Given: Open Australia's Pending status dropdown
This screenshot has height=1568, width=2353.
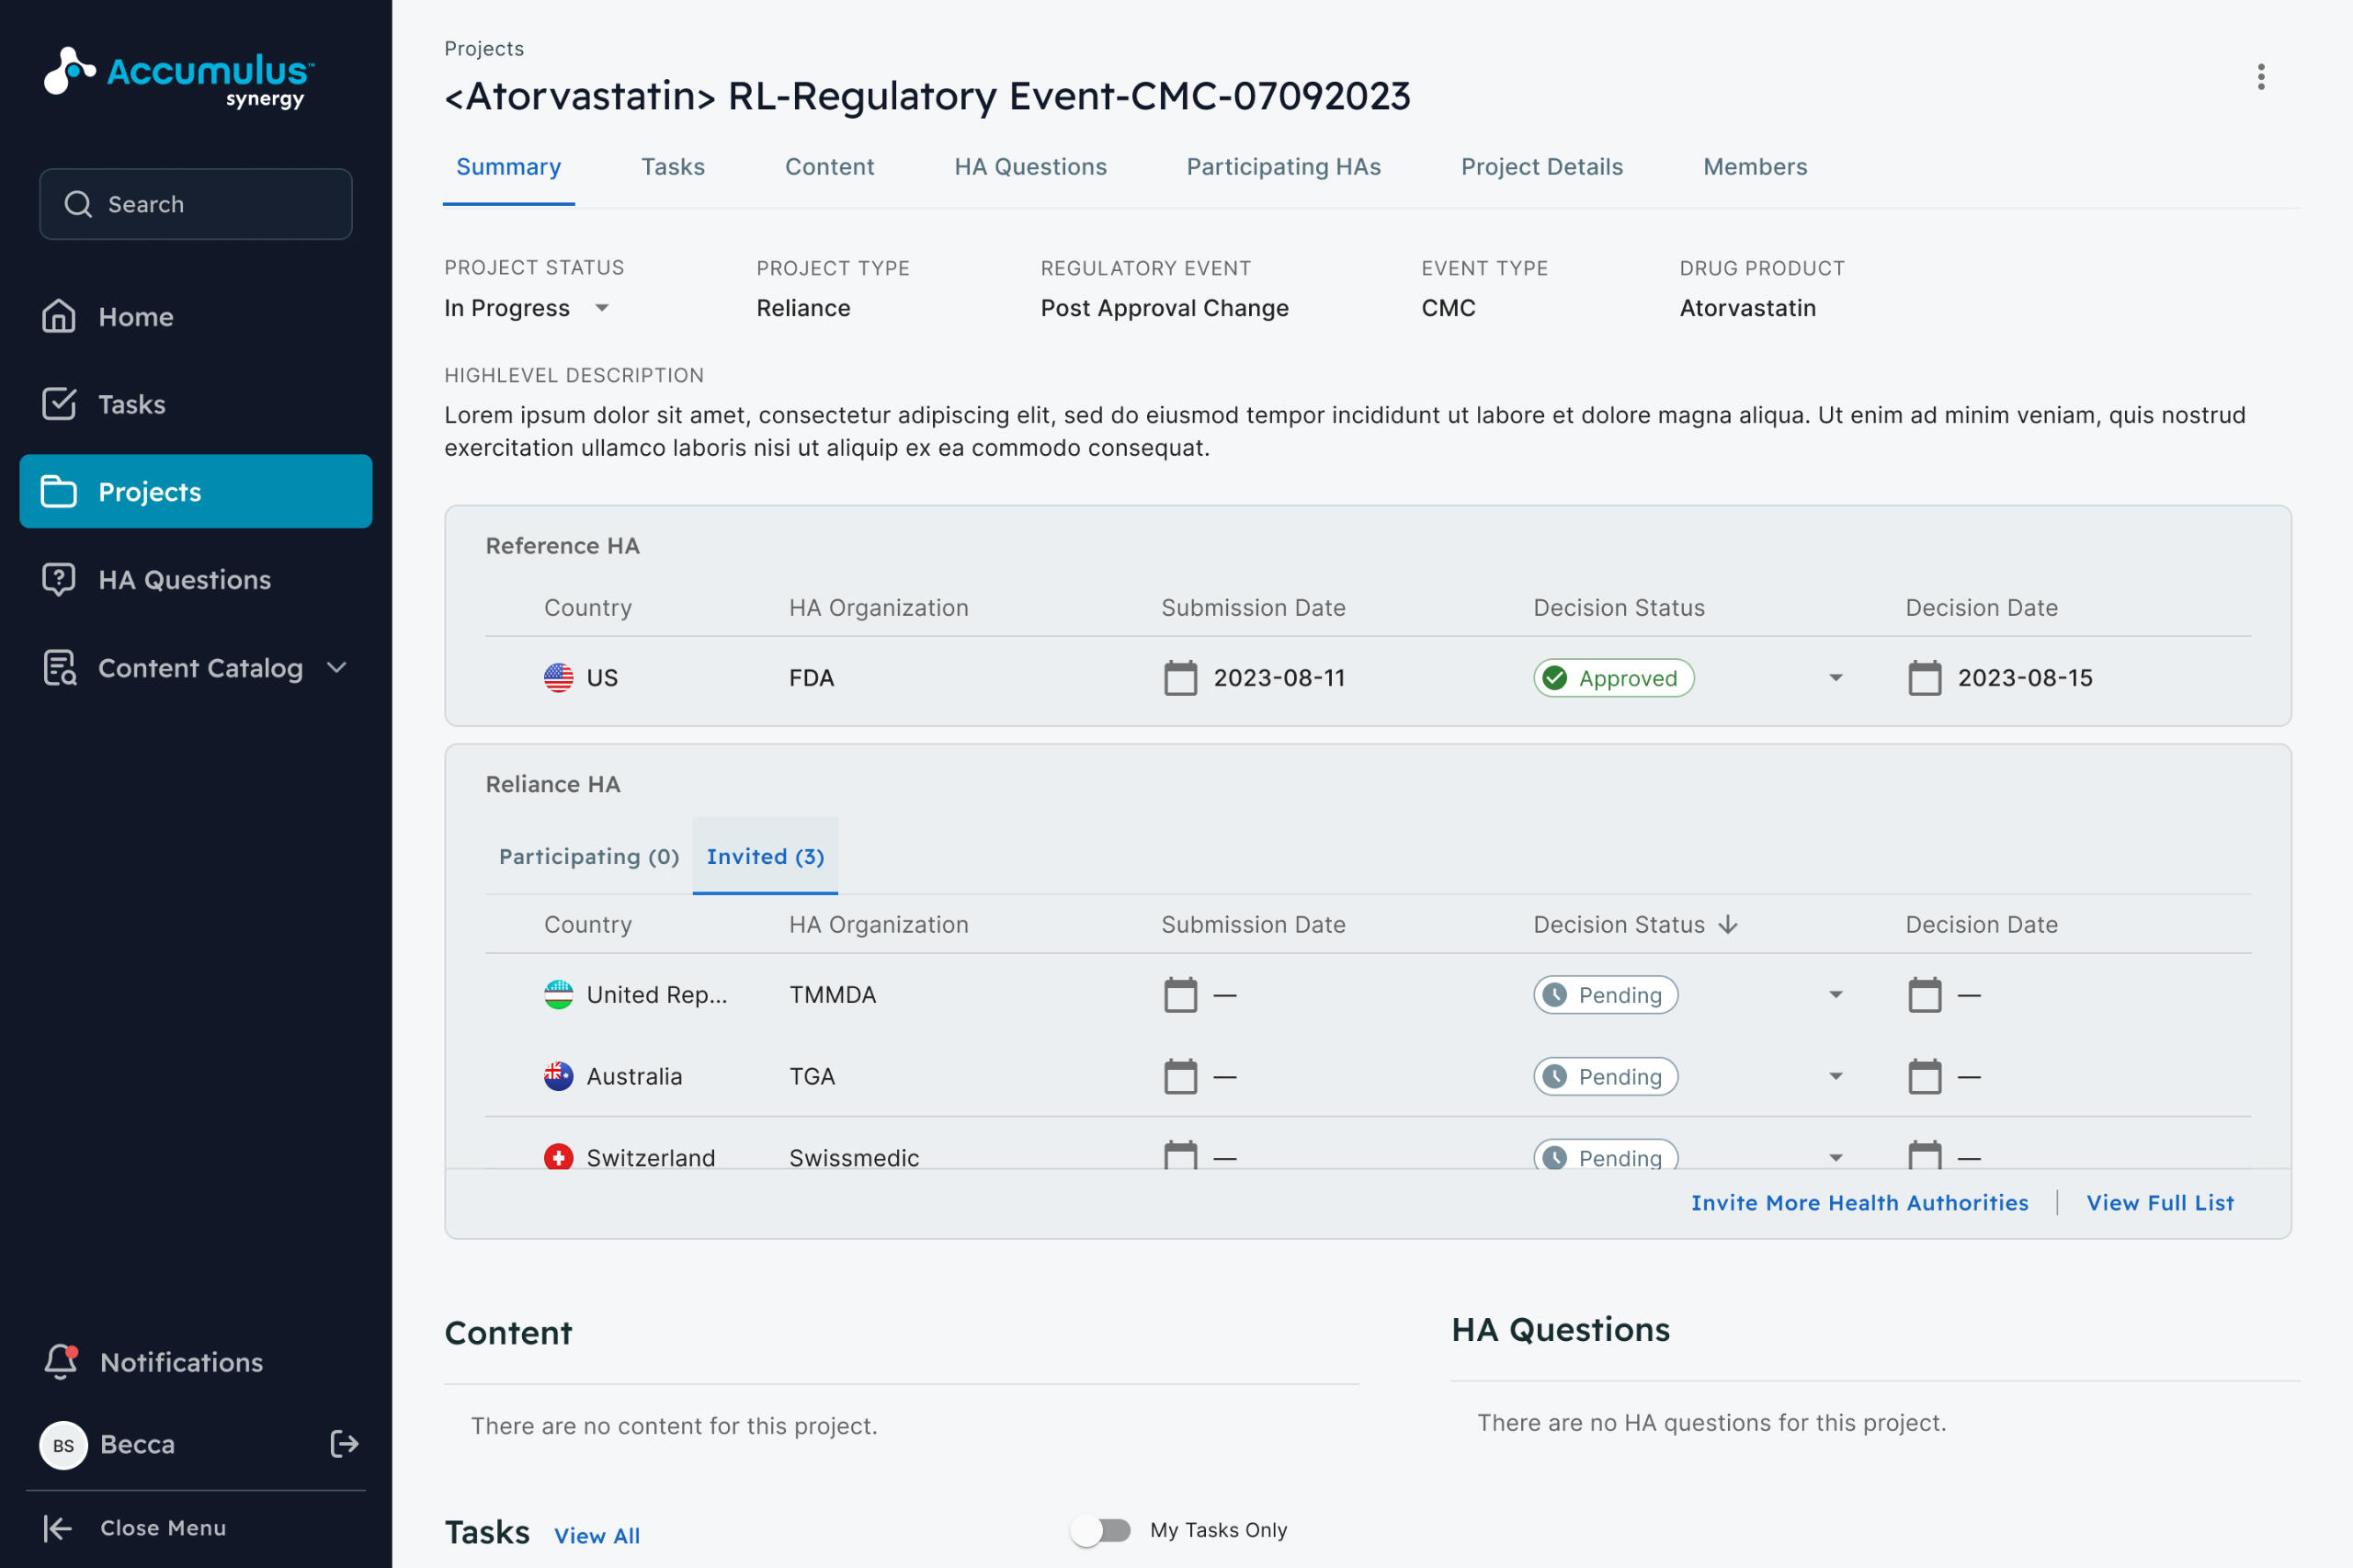Looking at the screenshot, I should pyautogui.click(x=1835, y=1076).
